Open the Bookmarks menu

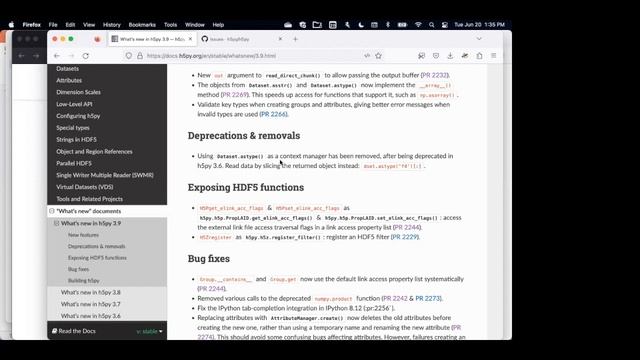point(142,25)
